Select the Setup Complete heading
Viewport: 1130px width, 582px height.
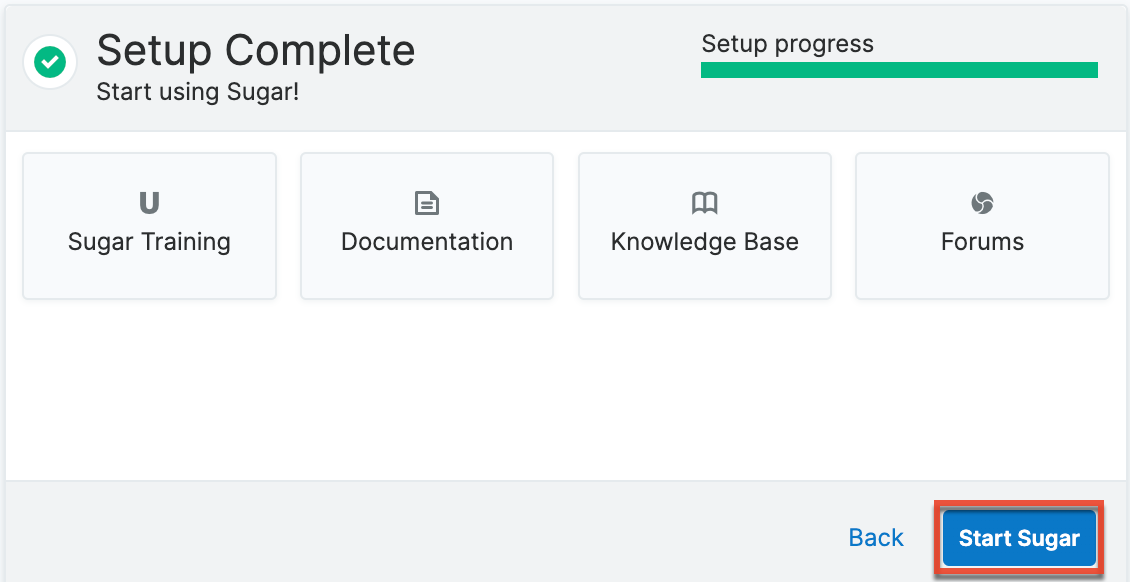(x=255, y=50)
